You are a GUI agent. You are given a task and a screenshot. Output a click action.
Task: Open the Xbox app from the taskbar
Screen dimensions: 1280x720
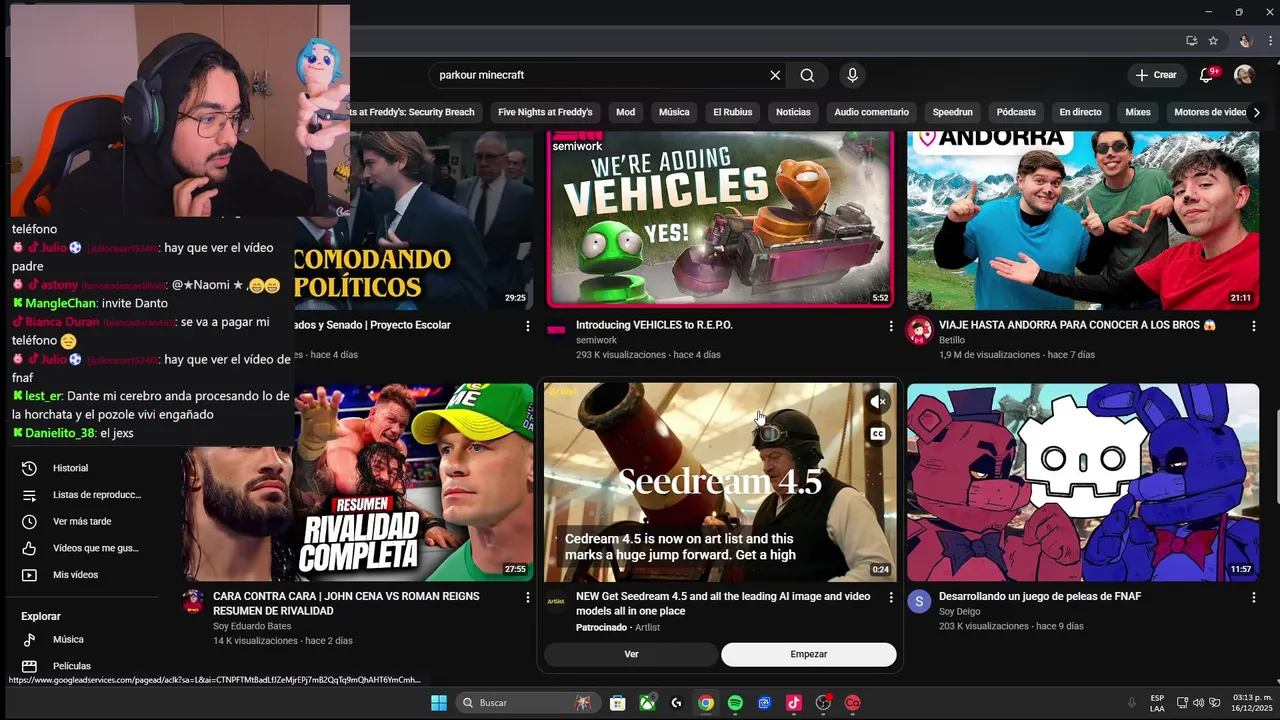[647, 703]
